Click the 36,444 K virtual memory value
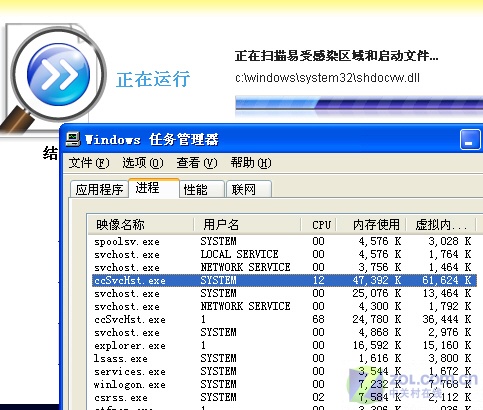 447,319
